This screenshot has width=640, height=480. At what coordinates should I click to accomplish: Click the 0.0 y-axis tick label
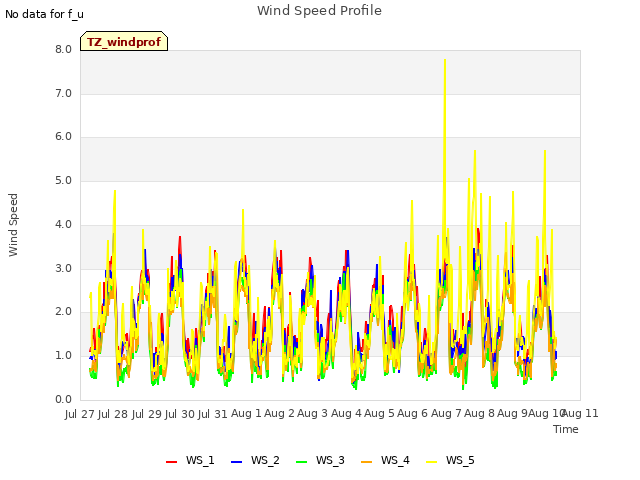(x=63, y=400)
